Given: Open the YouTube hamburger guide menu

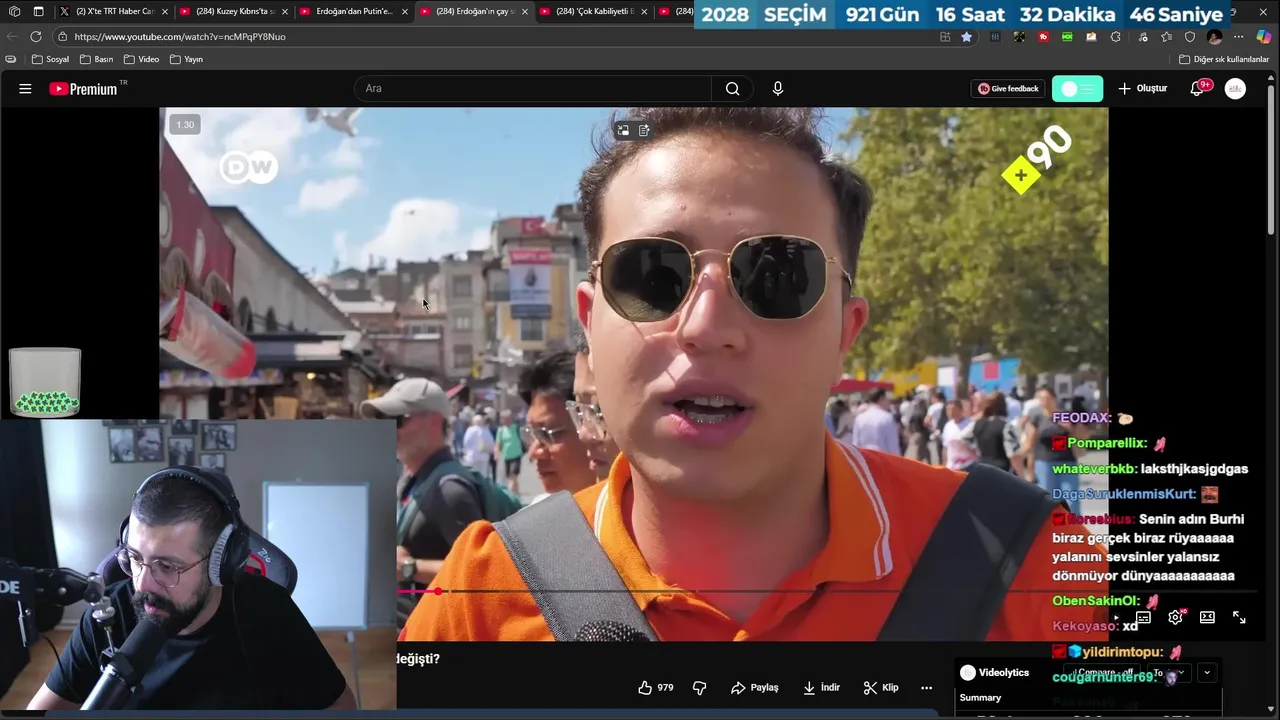Looking at the screenshot, I should [25, 88].
